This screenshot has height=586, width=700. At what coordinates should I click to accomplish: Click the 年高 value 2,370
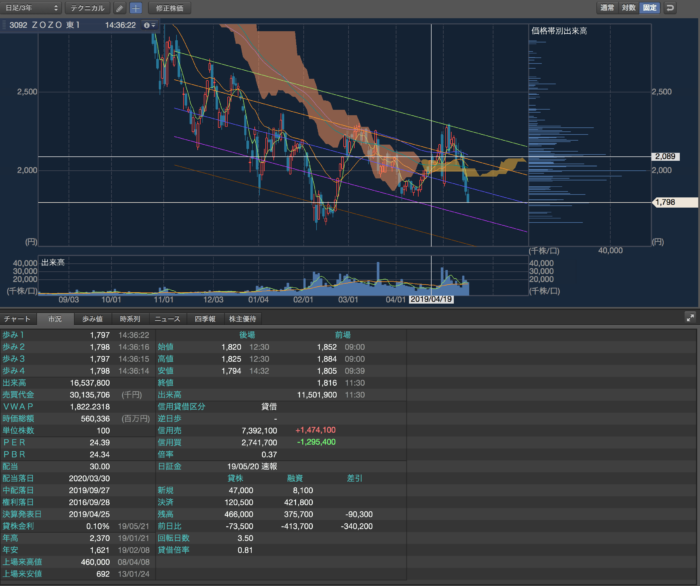(x=100, y=538)
